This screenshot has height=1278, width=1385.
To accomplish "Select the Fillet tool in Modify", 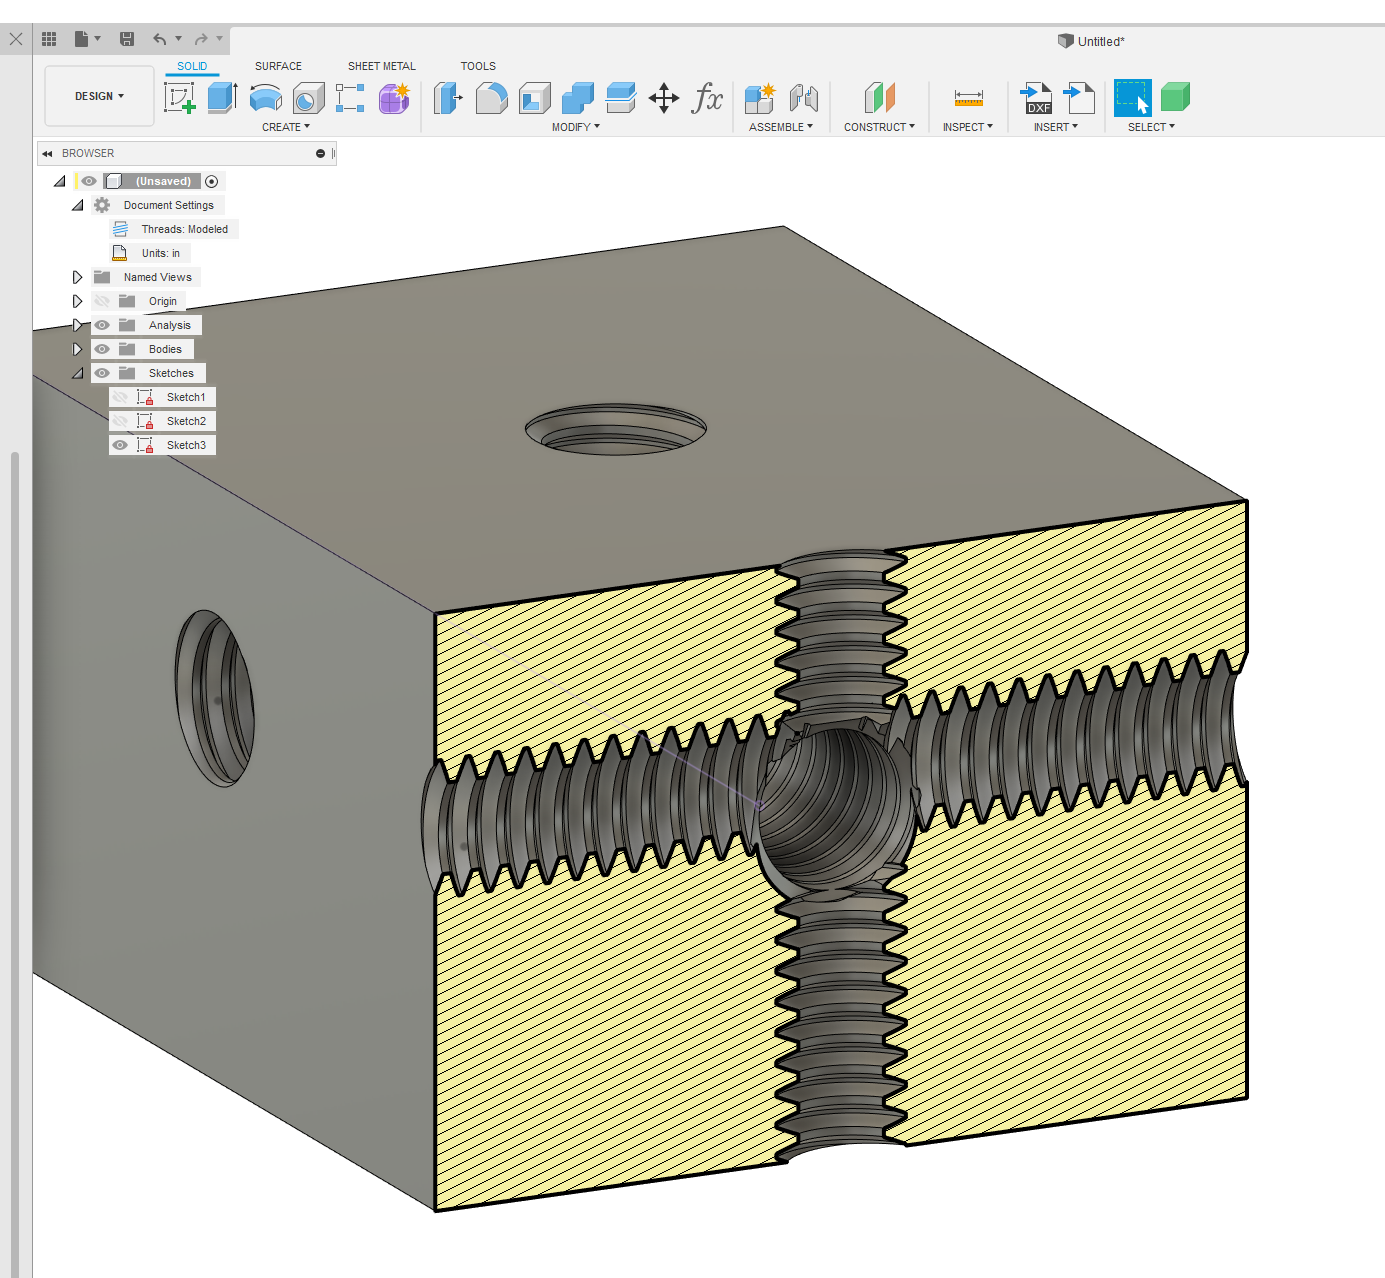I will pyautogui.click(x=491, y=97).
